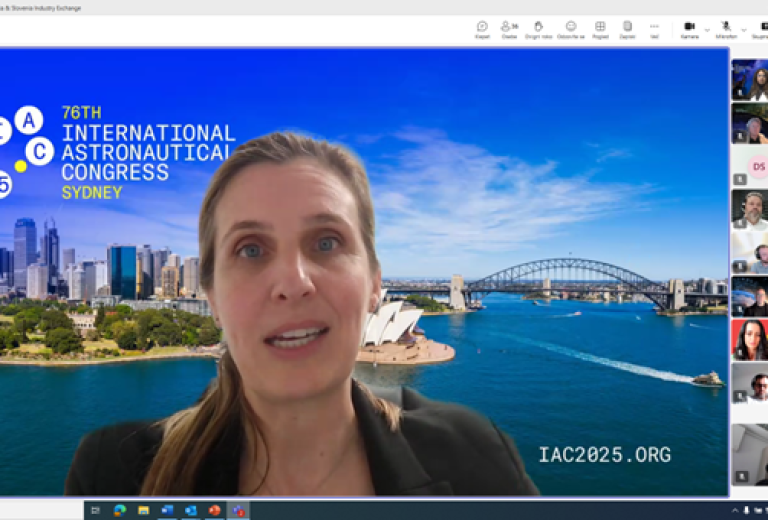Select the bottom thumbnail showing a ceiling

(x=750, y=455)
